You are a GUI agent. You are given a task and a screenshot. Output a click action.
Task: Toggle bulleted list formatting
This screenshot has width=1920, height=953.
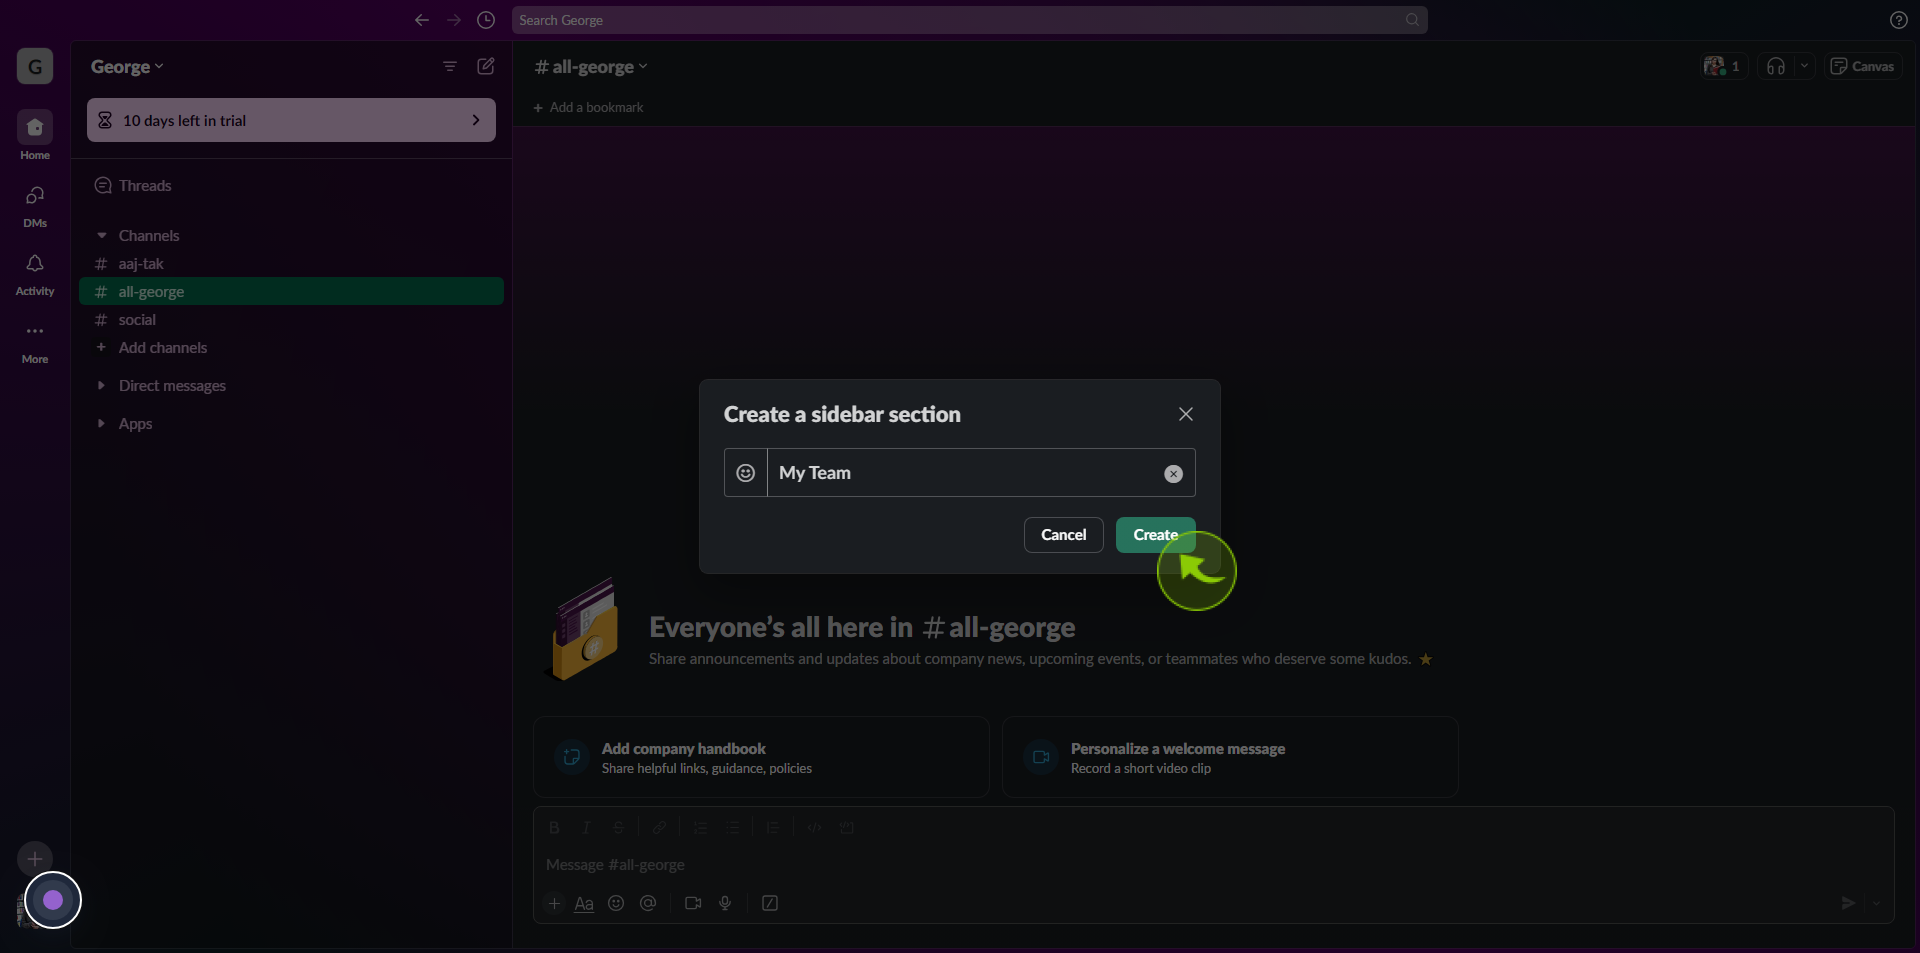click(732, 828)
